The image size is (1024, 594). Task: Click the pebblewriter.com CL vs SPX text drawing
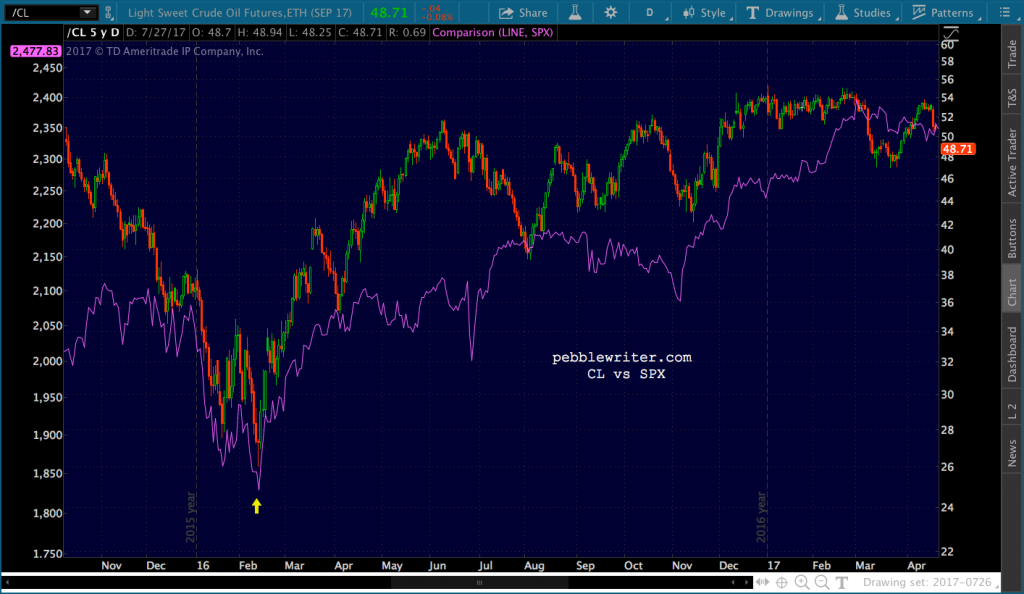point(622,366)
